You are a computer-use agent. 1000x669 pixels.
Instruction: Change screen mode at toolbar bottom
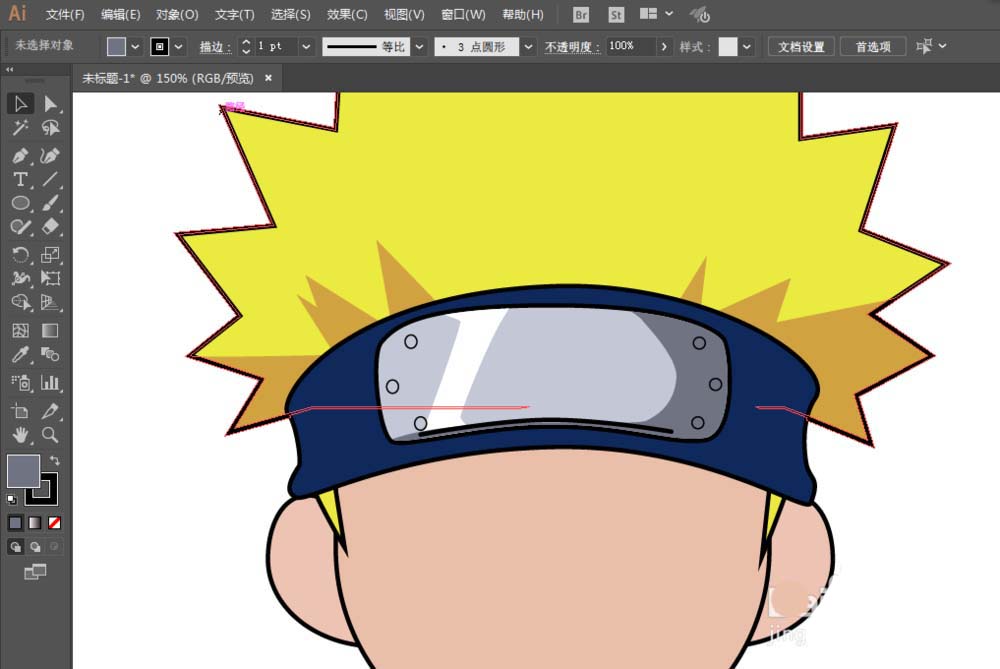(x=35, y=572)
